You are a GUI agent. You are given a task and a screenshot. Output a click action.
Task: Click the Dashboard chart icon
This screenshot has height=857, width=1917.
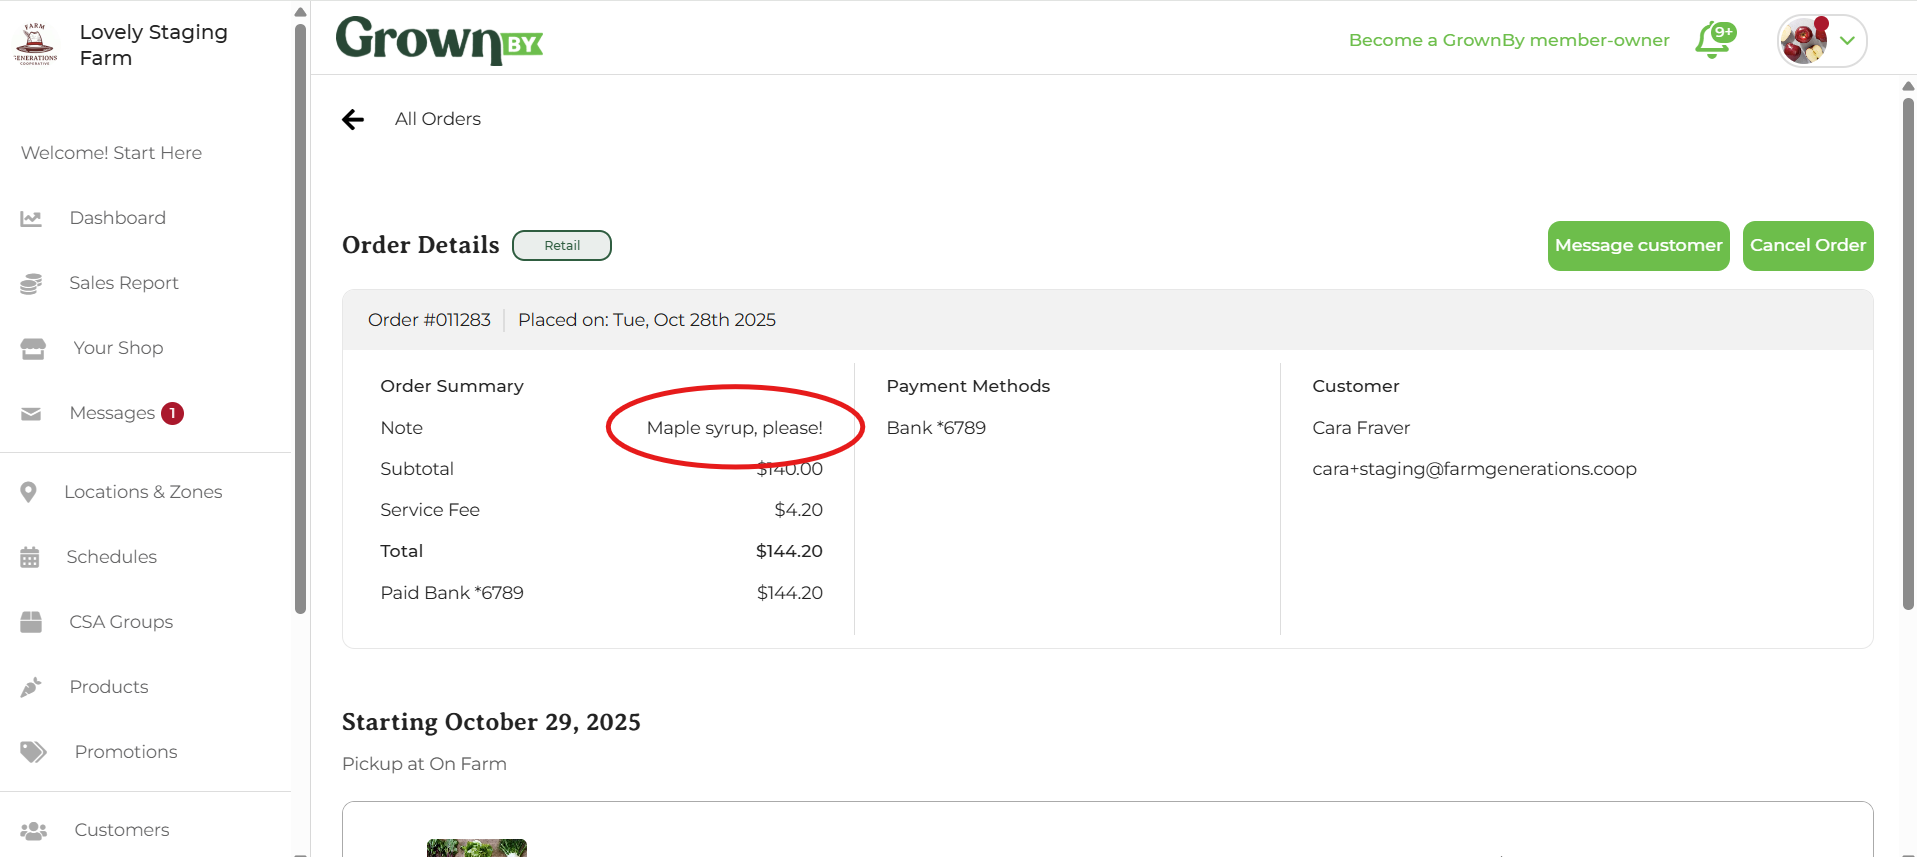pos(31,218)
